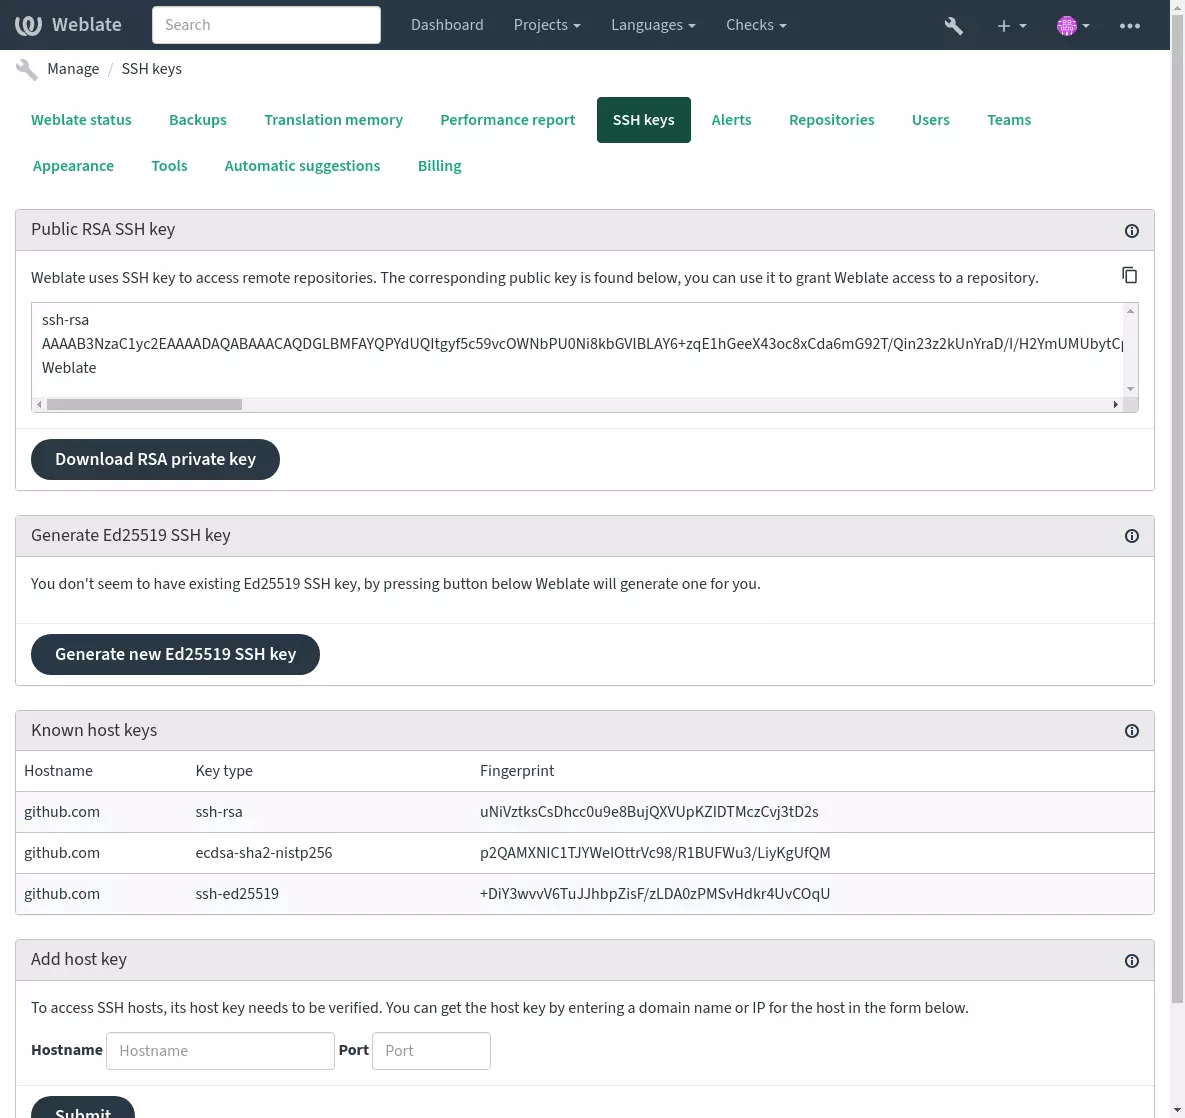Click github.com in the ssh-ed25519 row
This screenshot has height=1118, width=1185.
pyautogui.click(x=62, y=893)
